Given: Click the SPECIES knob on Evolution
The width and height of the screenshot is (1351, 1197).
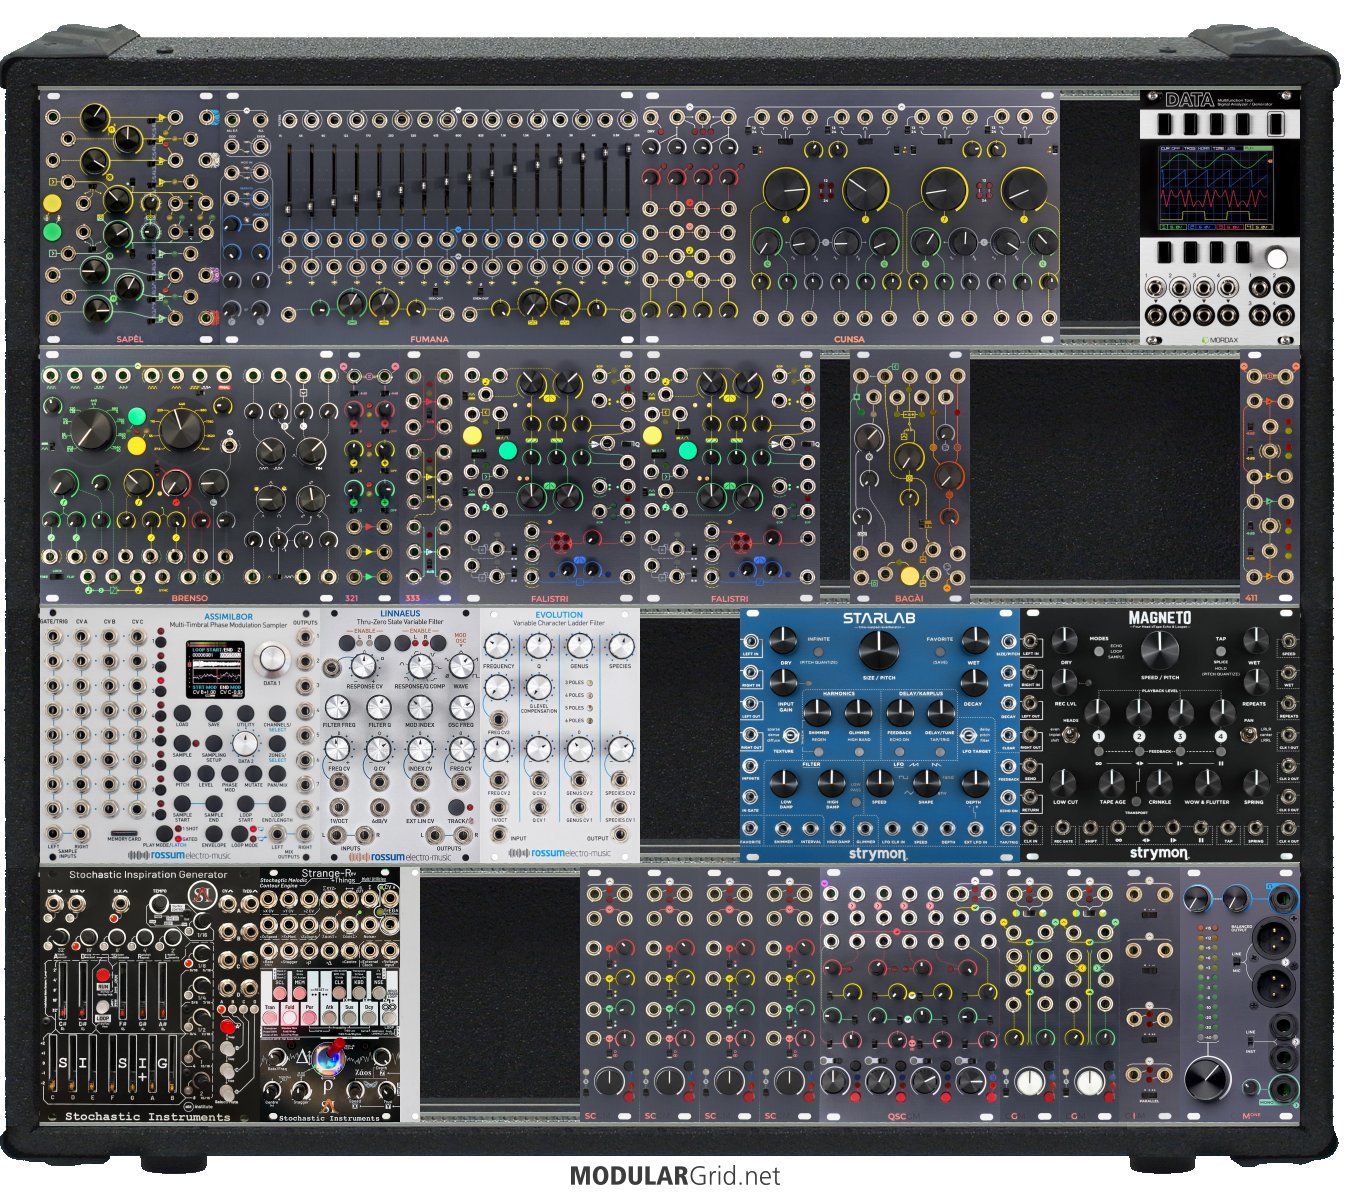Looking at the screenshot, I should pos(620,645).
